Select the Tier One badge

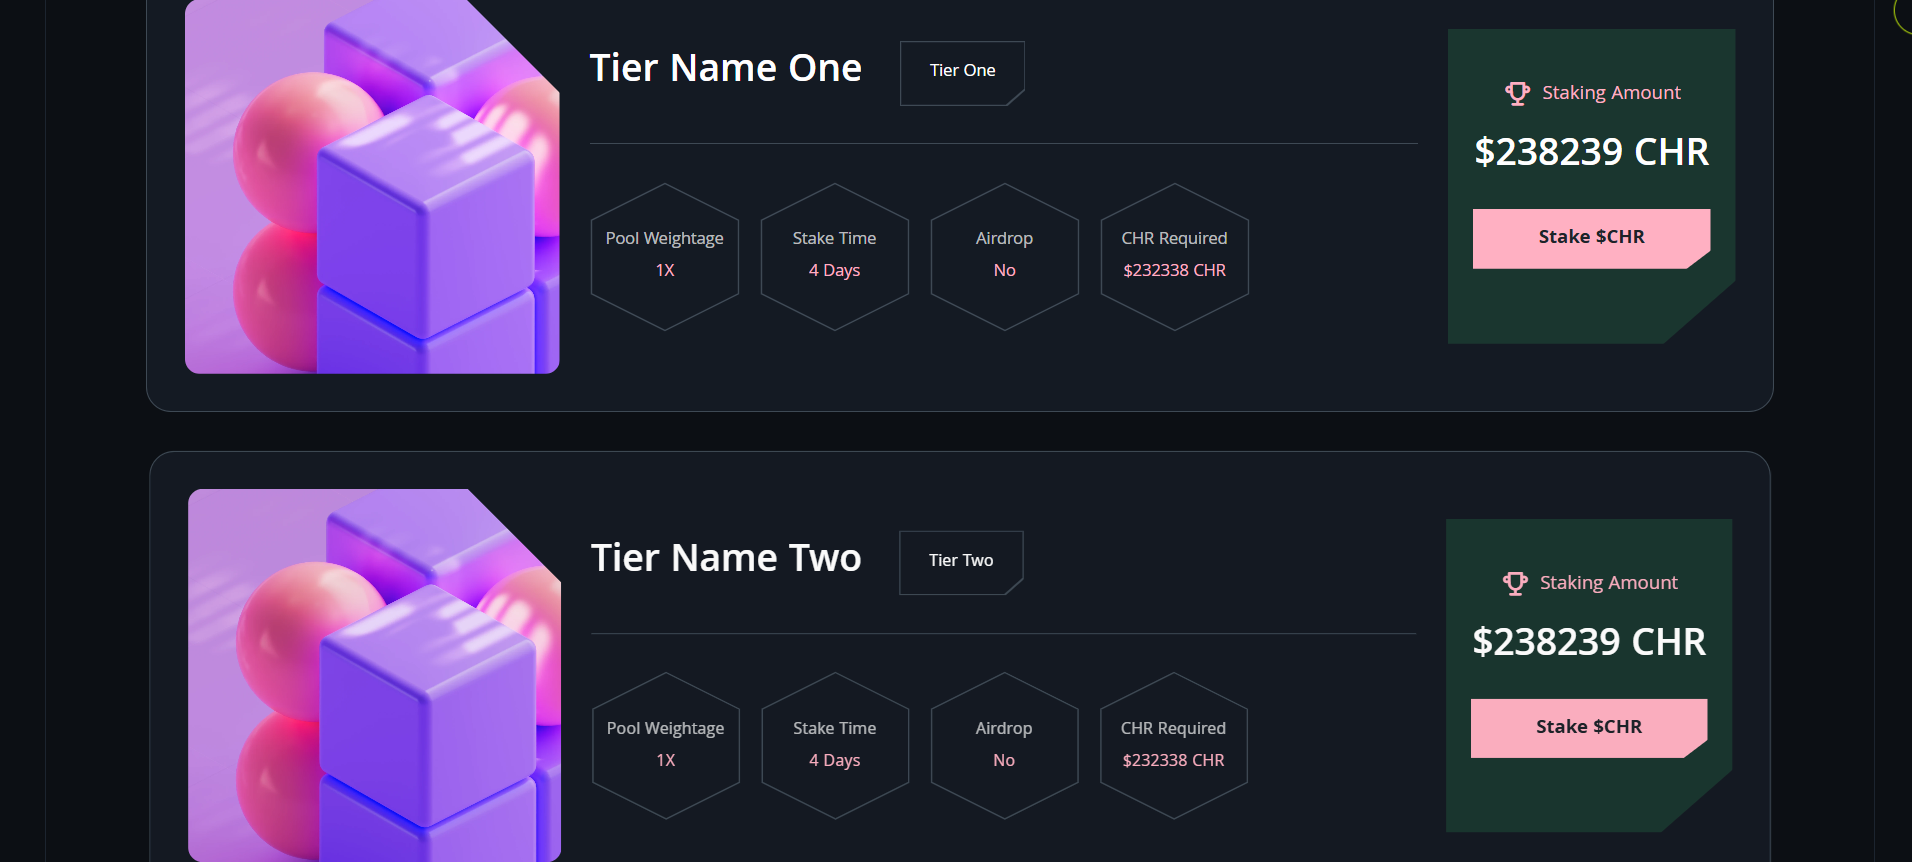pos(962,72)
